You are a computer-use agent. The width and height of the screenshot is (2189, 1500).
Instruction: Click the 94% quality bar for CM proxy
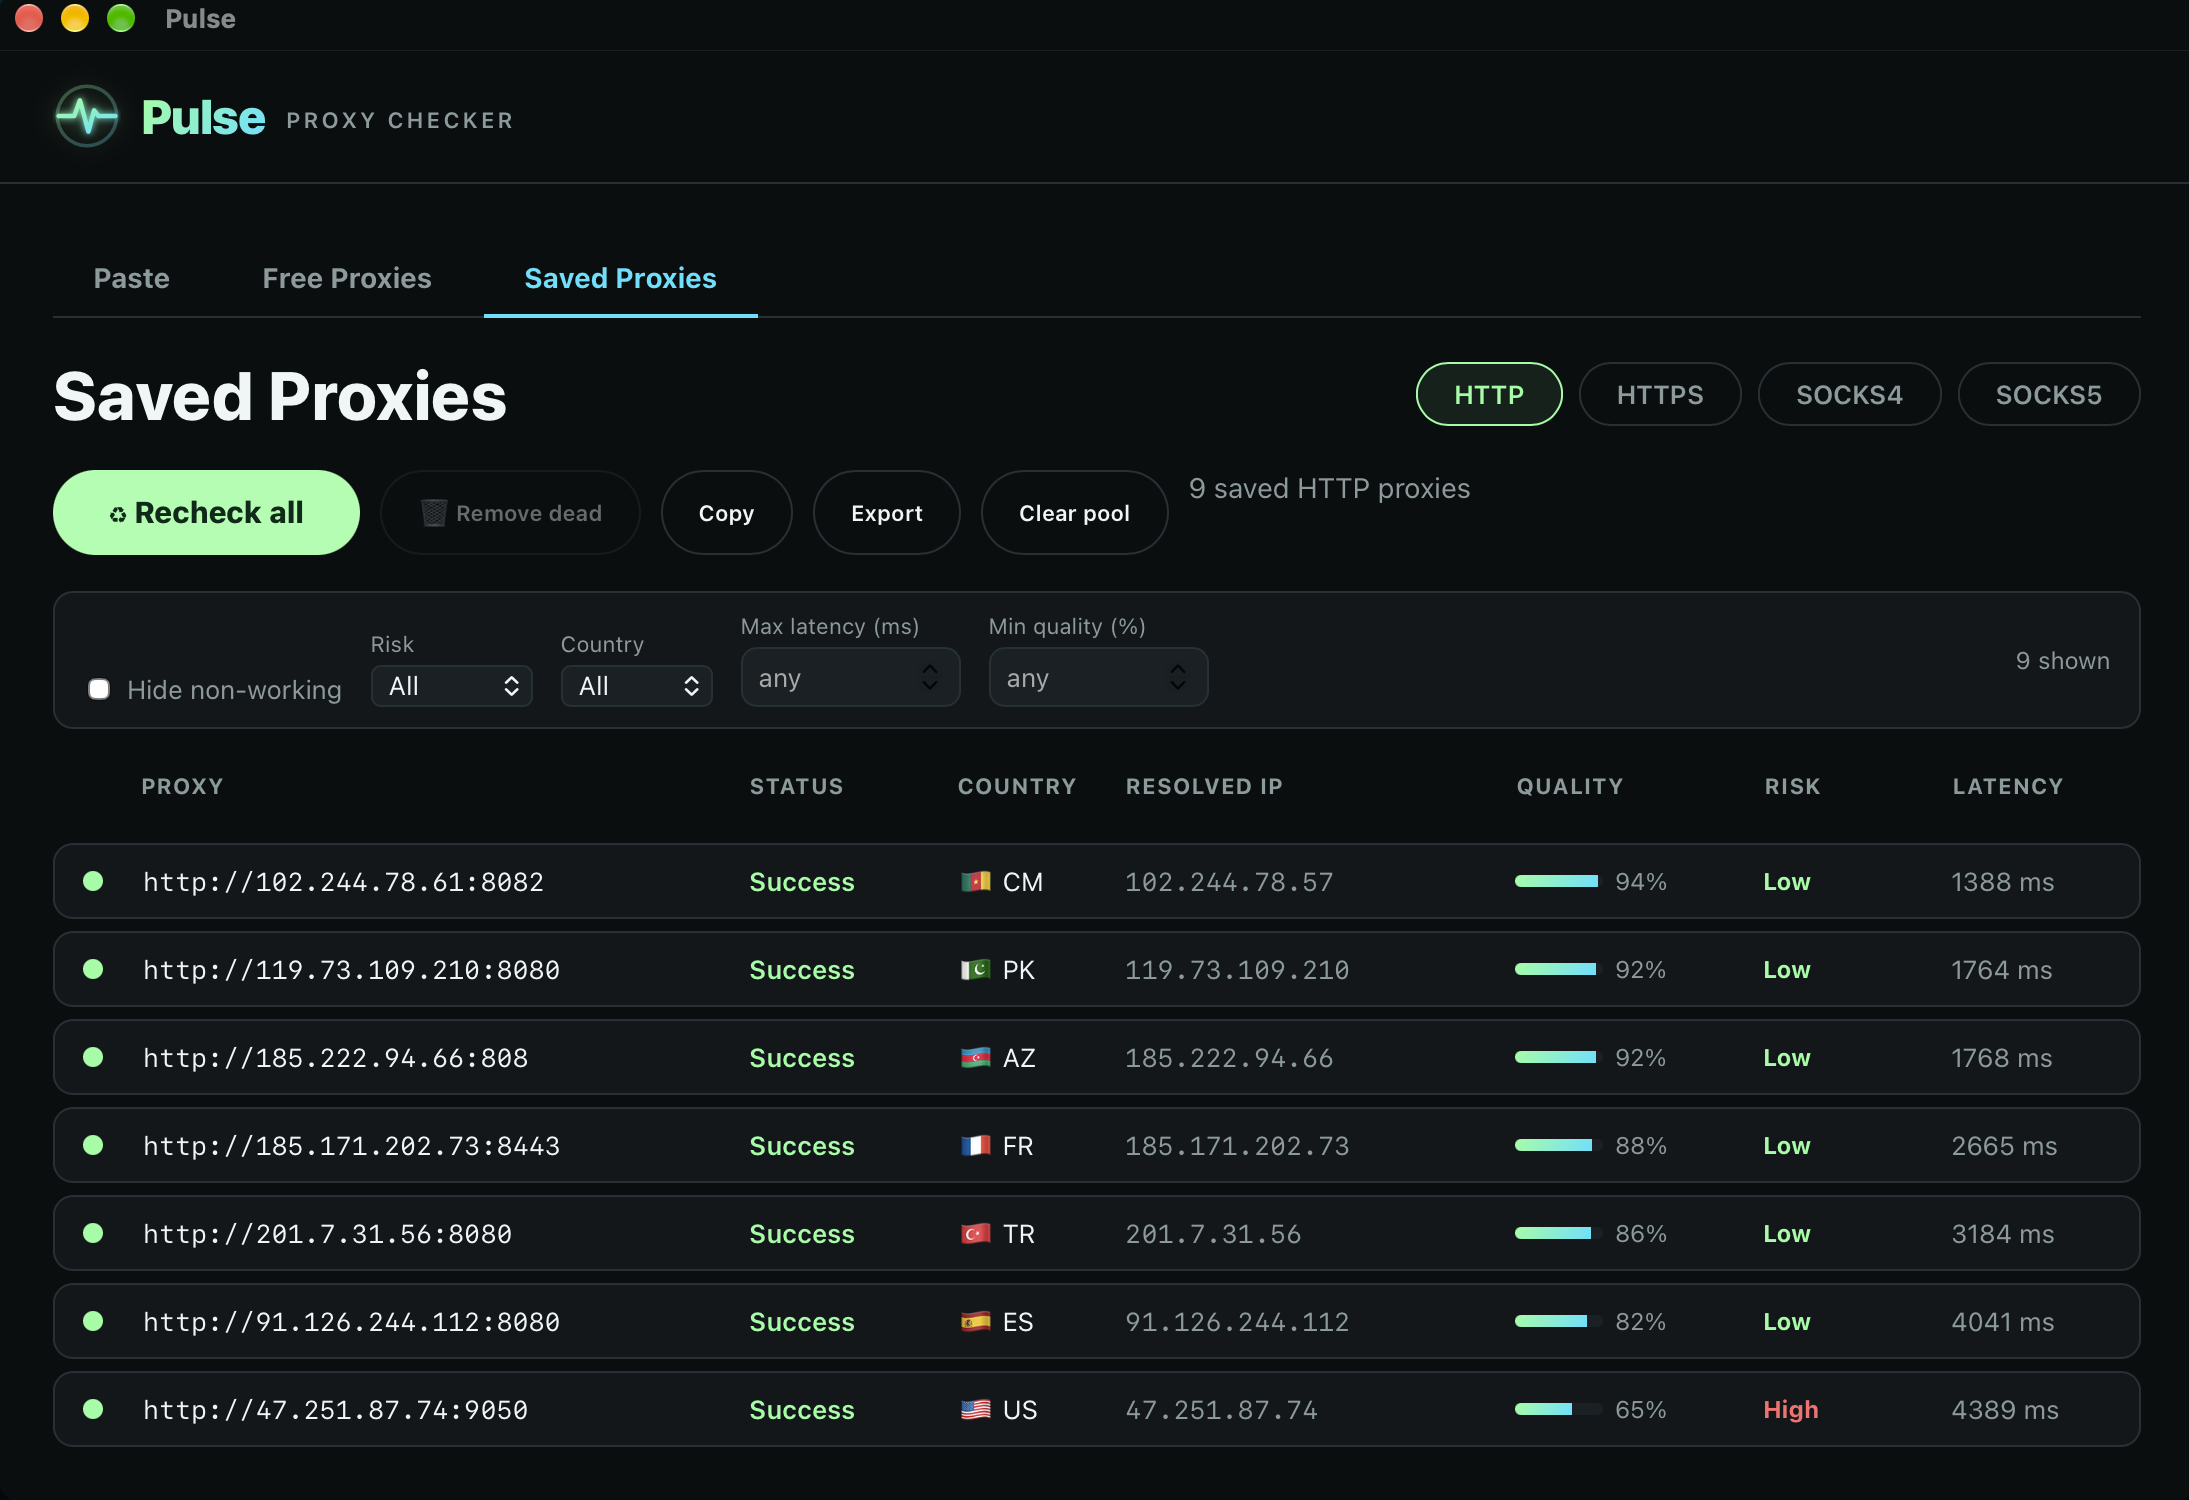pos(1557,881)
